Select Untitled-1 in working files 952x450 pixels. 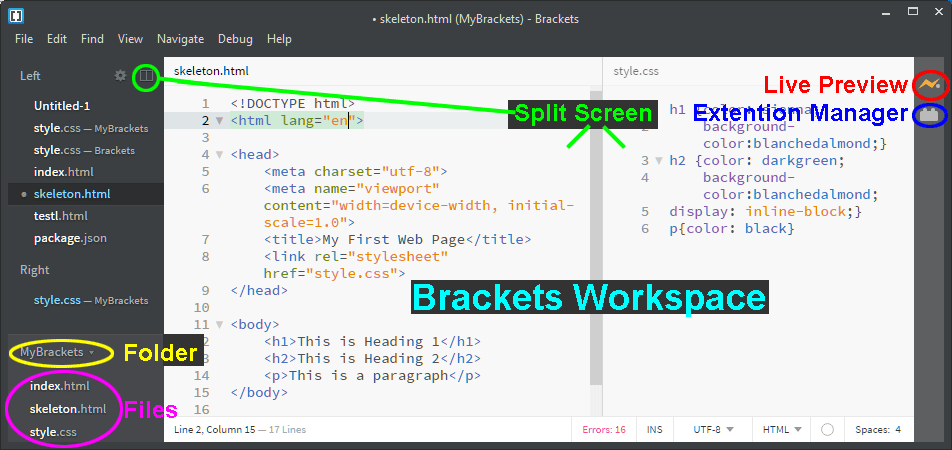[62, 106]
